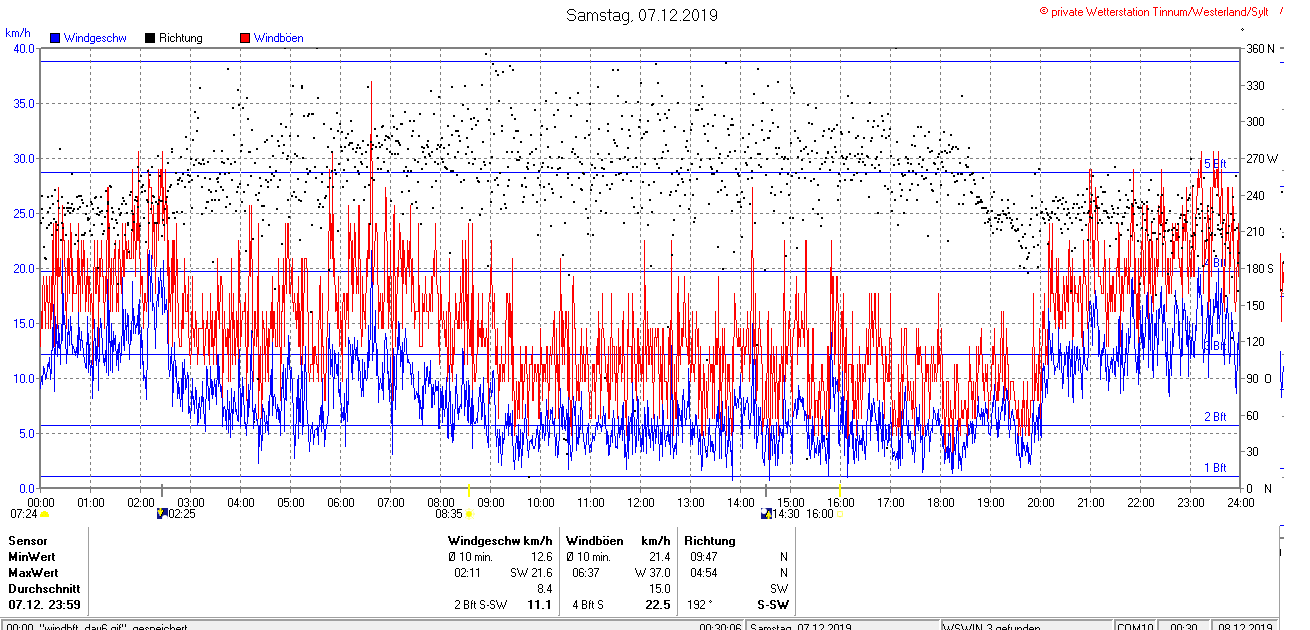Click the MaxWert row label
The image size is (1310, 630).
coord(33,573)
